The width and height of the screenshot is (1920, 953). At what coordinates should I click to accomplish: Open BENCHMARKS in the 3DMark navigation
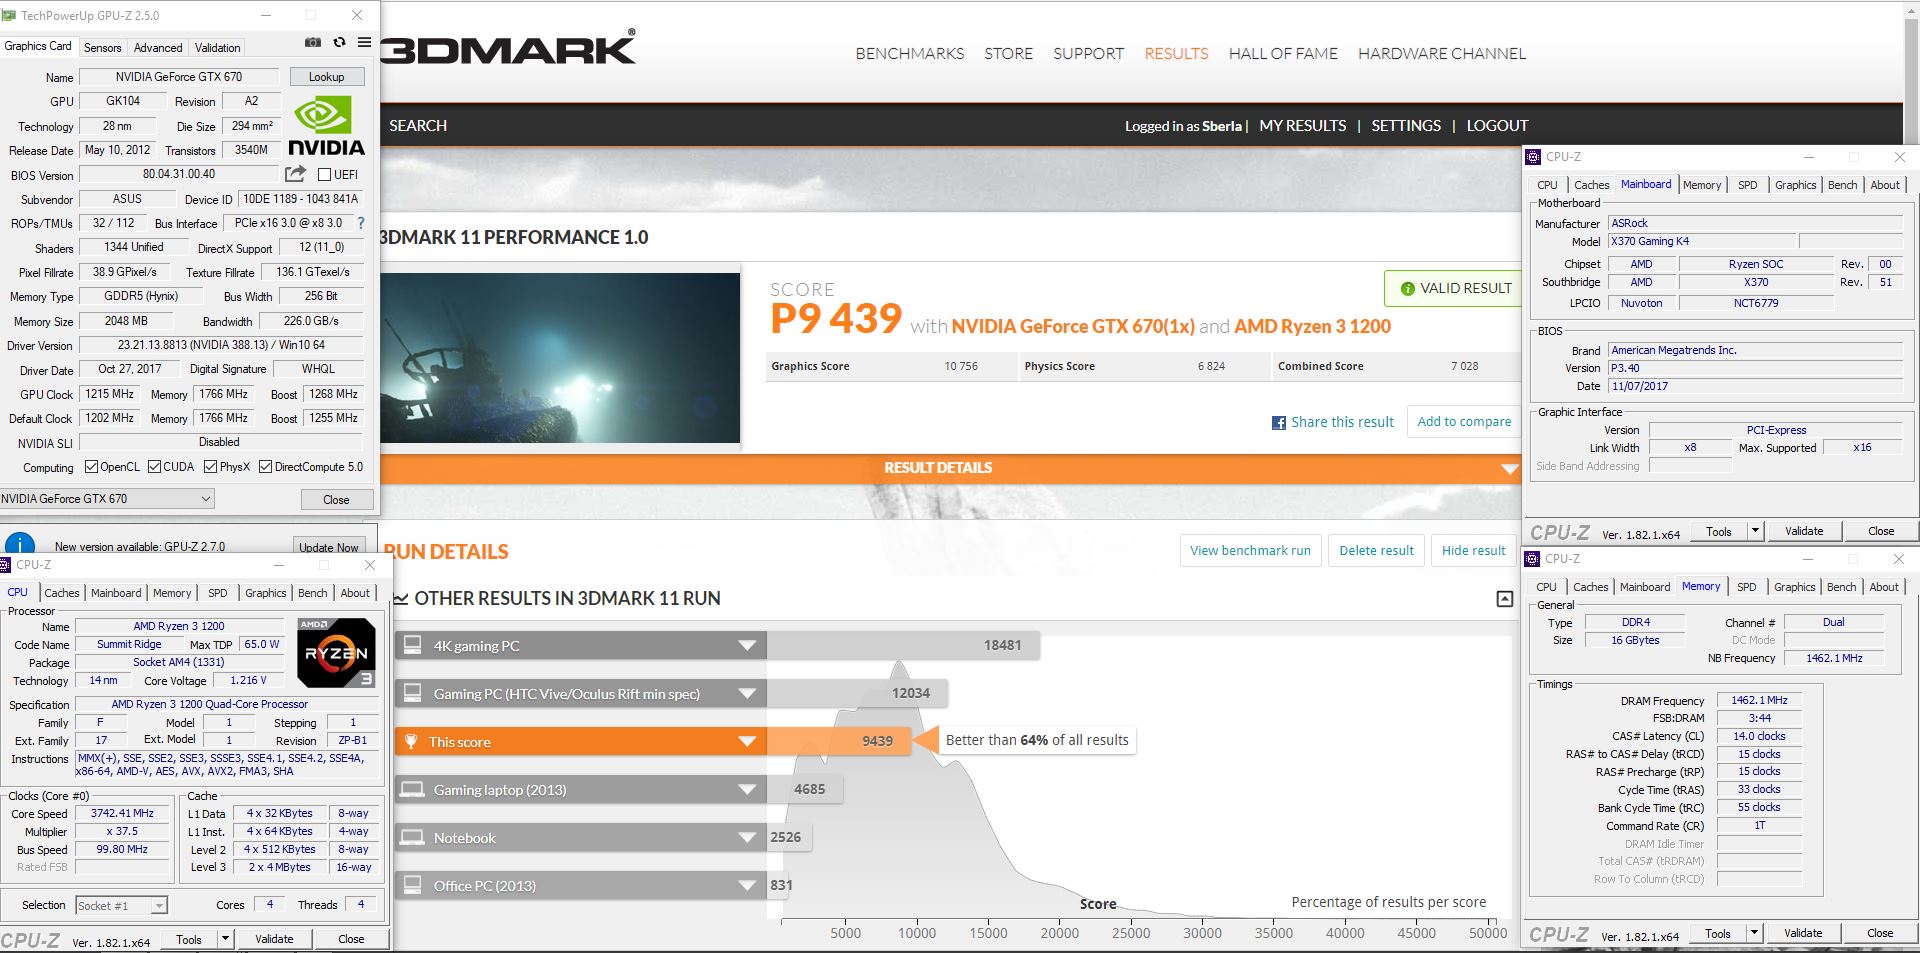(x=910, y=54)
